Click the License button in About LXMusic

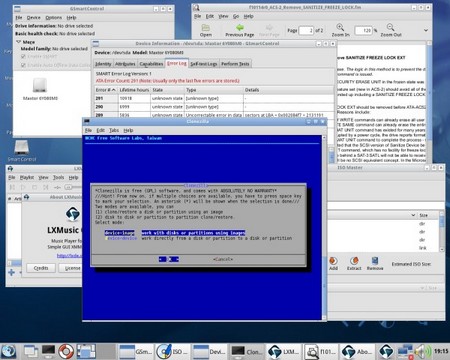(x=70, y=268)
